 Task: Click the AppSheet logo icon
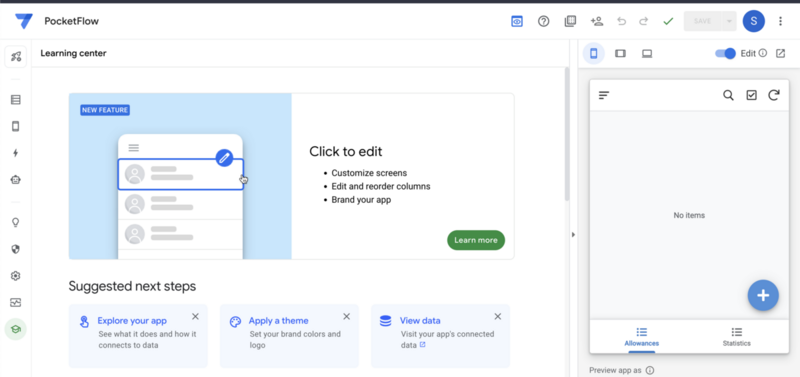[23, 21]
